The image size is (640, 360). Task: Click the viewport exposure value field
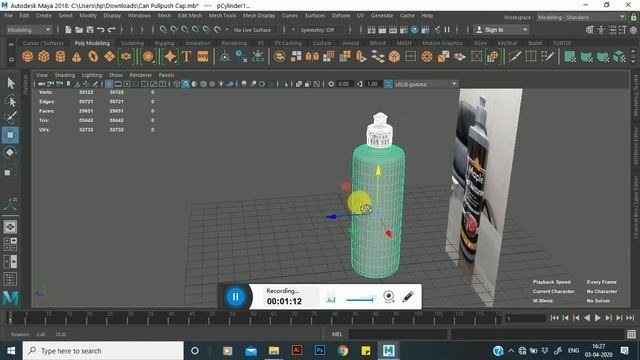(x=344, y=84)
